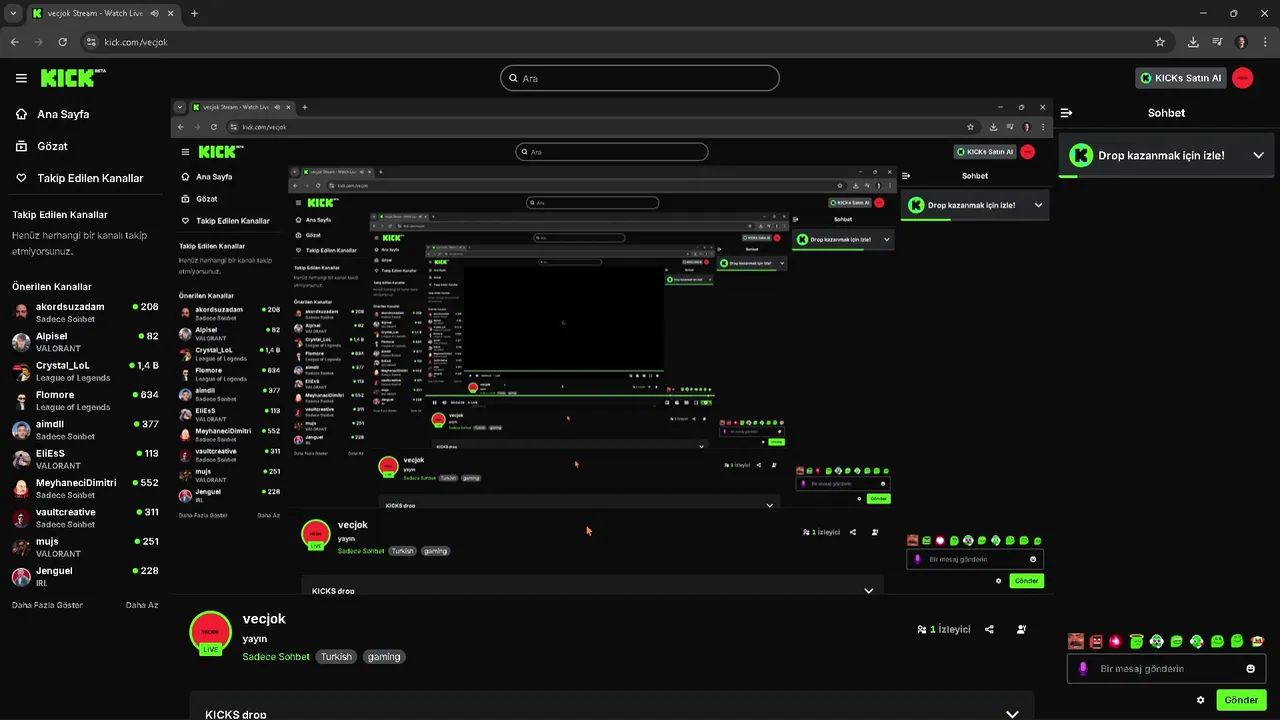Open MeyhaneciDimitri channel in the main sidebar
The height and width of the screenshot is (720, 1280).
(x=85, y=488)
